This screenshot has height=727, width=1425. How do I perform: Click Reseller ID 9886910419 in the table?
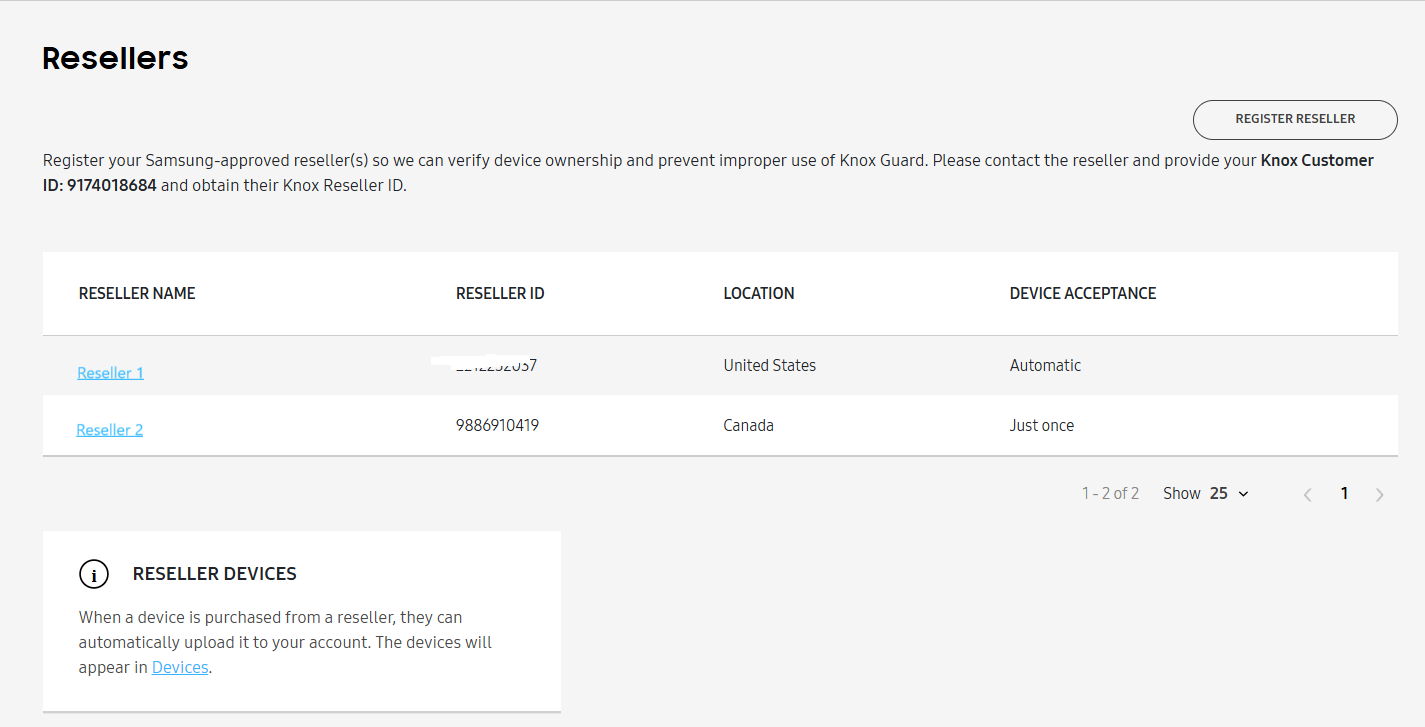(498, 425)
